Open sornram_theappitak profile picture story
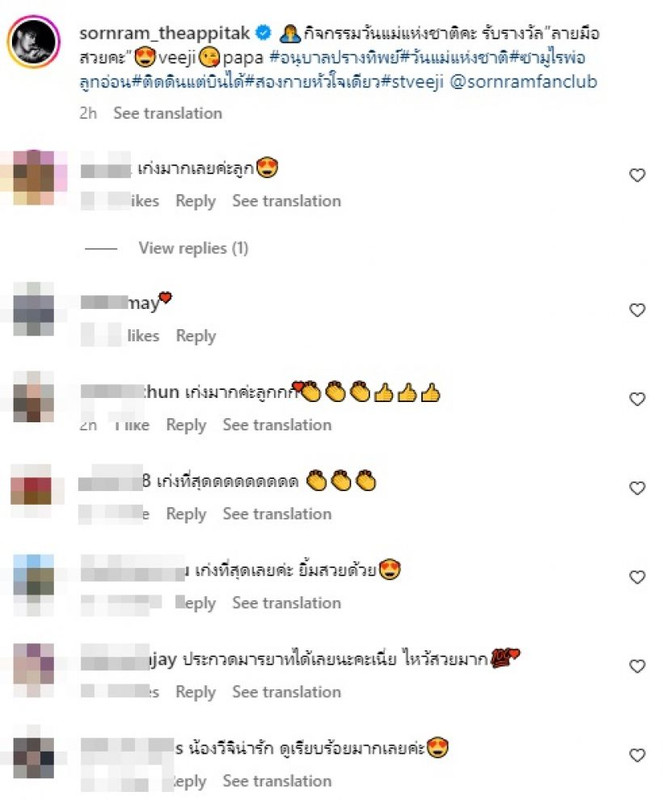The width and height of the screenshot is (663, 800). (x=34, y=42)
